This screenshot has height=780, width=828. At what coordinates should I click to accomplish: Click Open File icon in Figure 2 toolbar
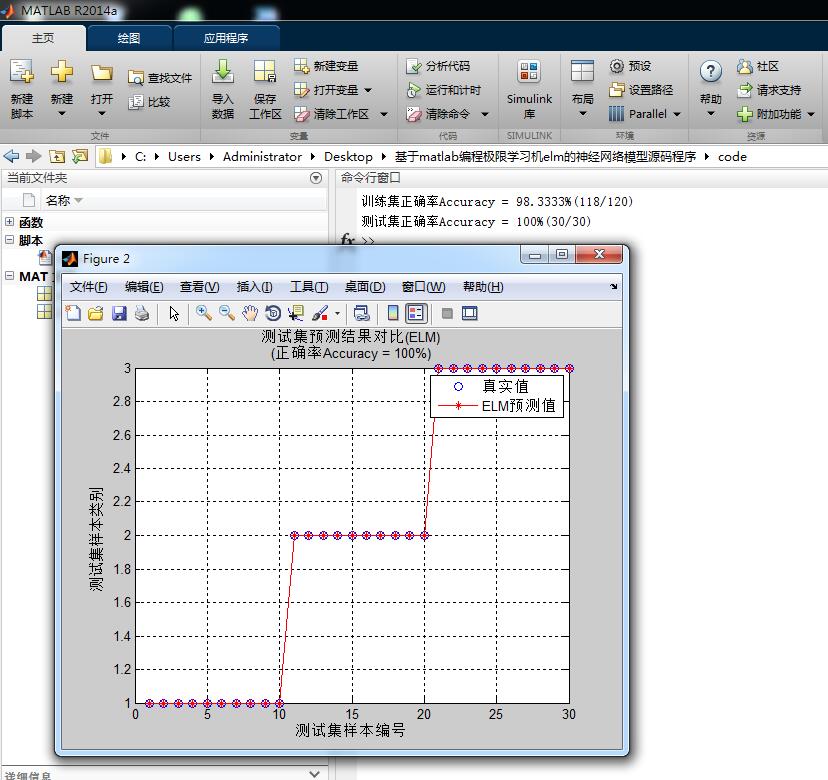point(96,313)
